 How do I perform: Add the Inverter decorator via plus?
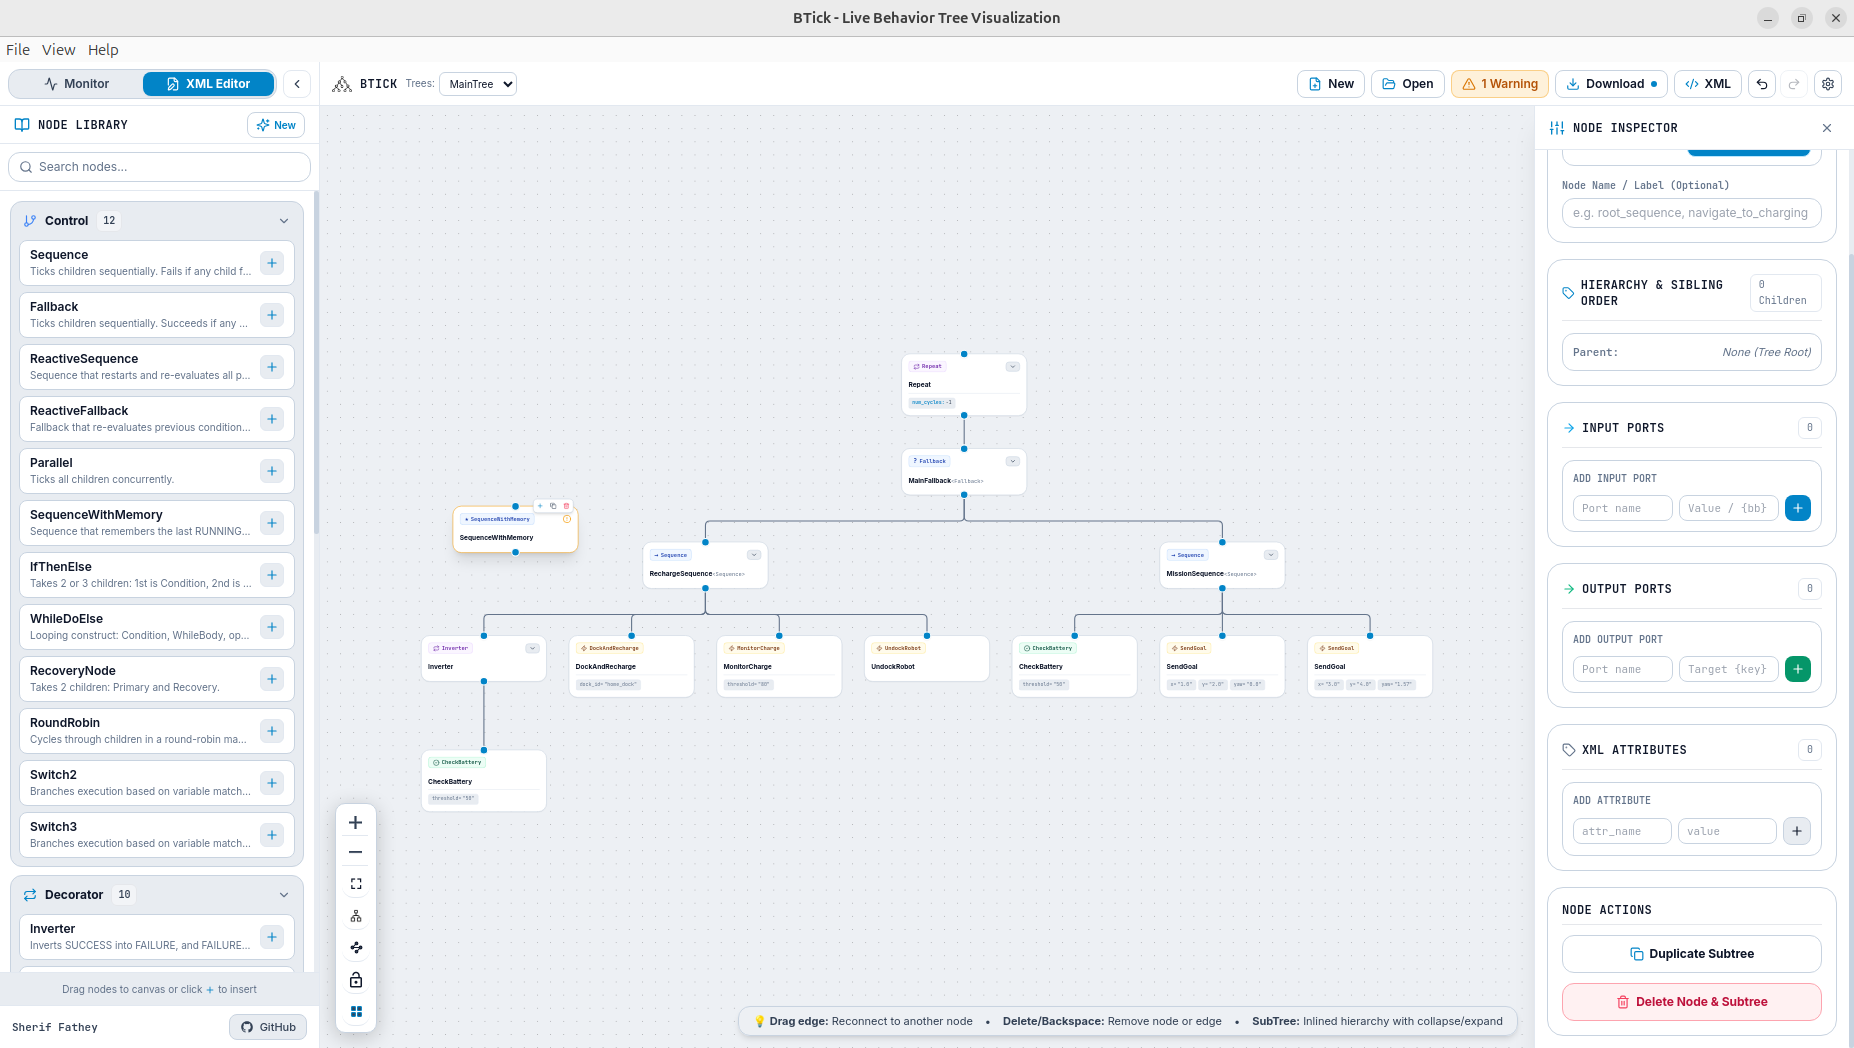coord(272,937)
